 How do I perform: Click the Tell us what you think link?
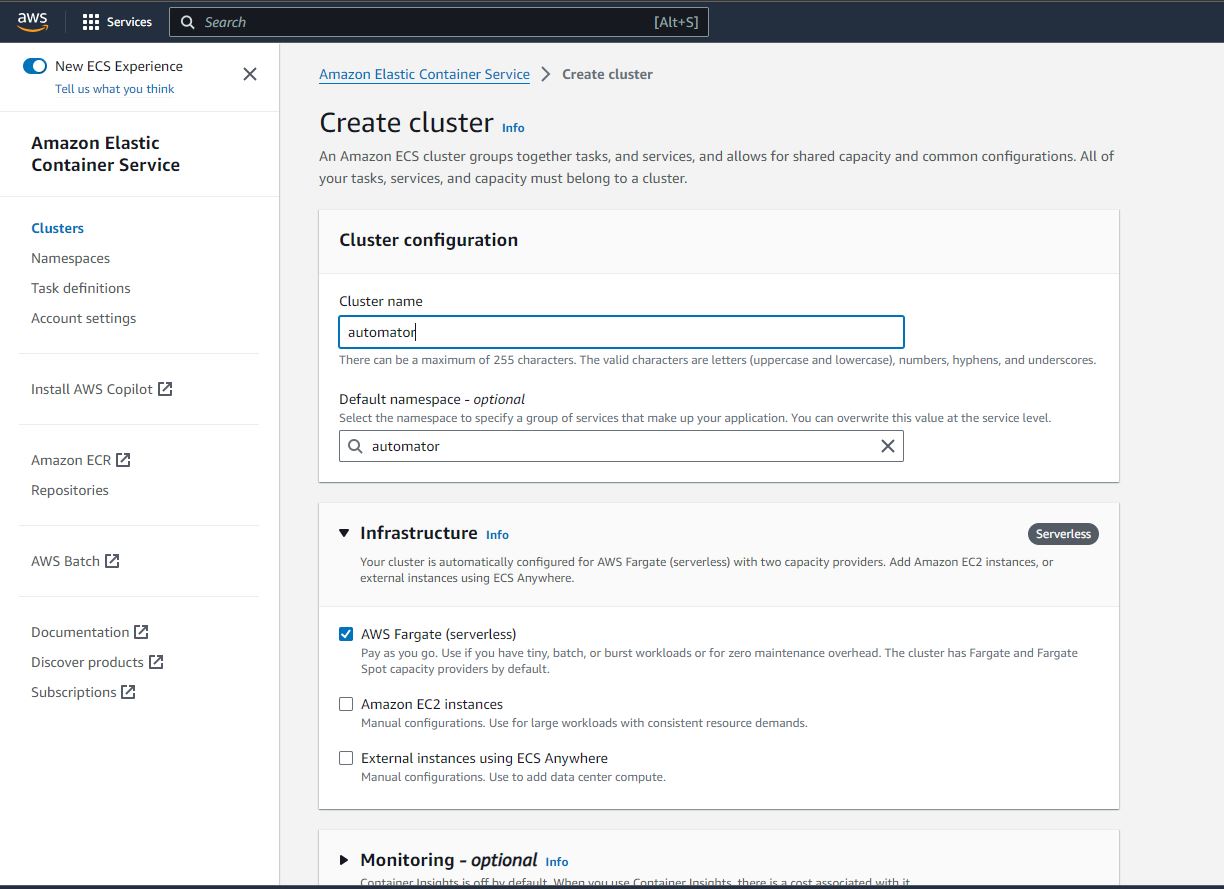tap(115, 89)
